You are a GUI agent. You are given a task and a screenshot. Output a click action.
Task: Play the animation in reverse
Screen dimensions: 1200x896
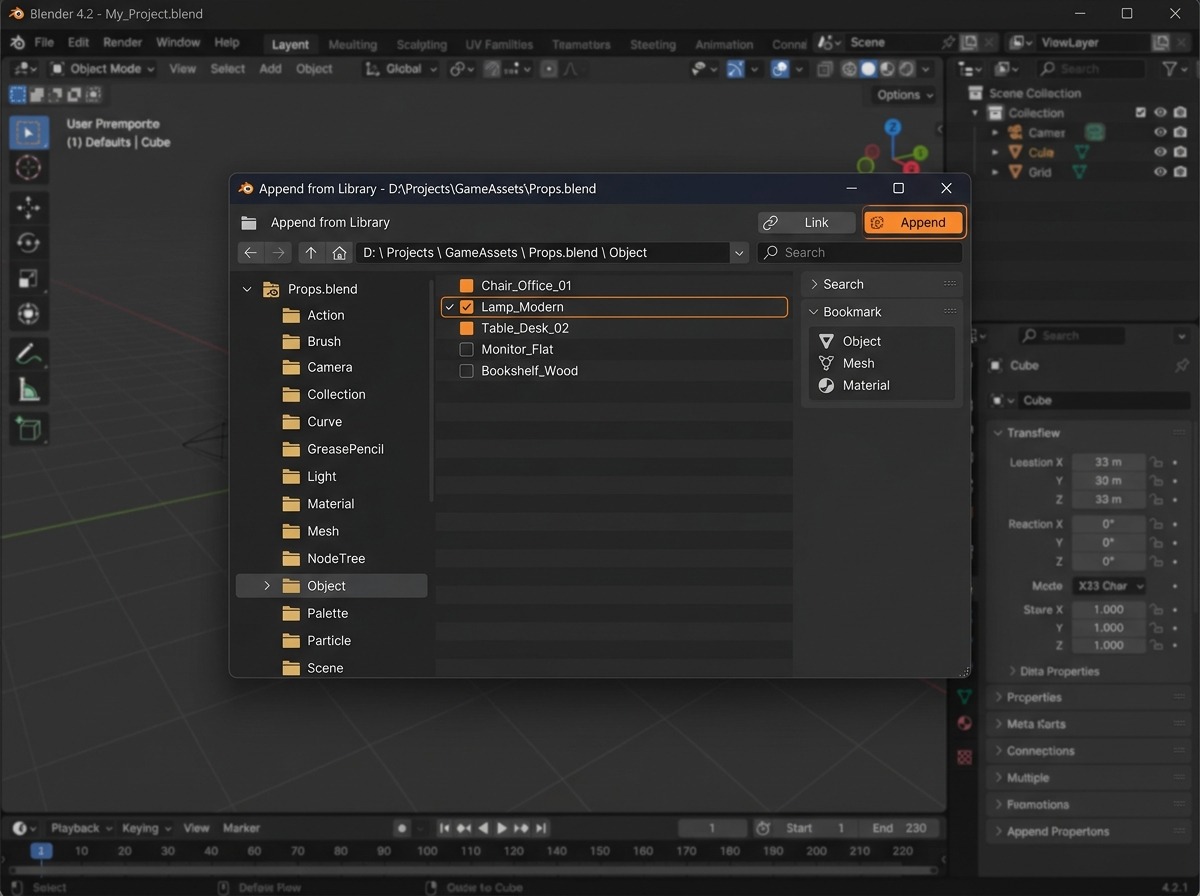[x=484, y=828]
